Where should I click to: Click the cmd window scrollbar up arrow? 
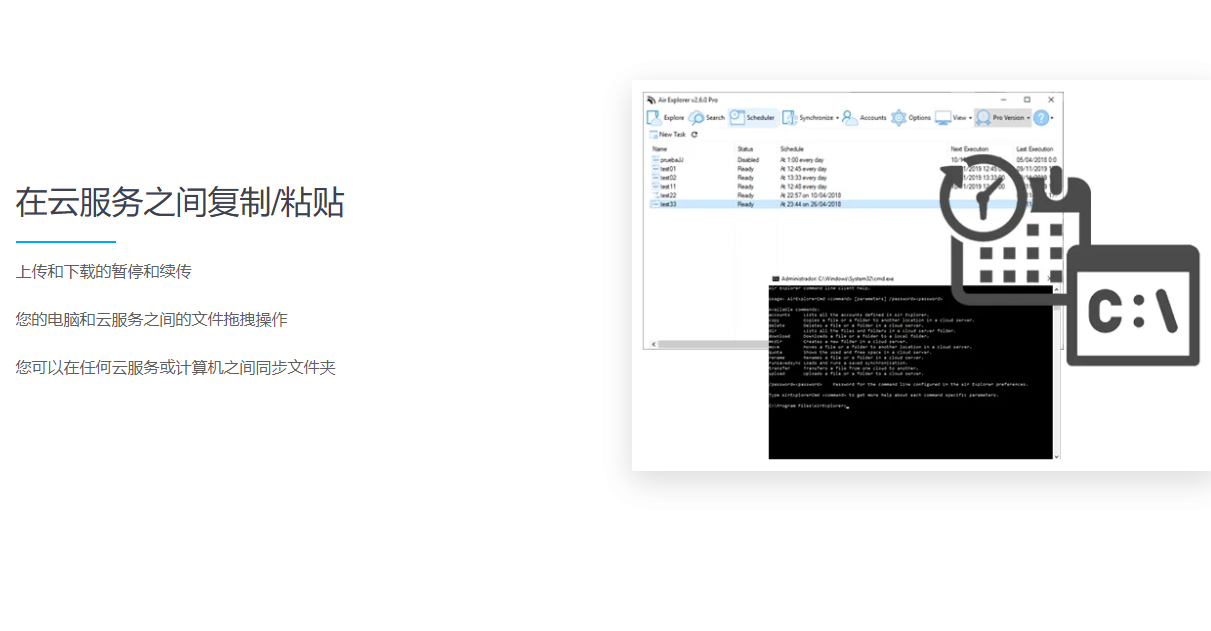click(x=1056, y=290)
